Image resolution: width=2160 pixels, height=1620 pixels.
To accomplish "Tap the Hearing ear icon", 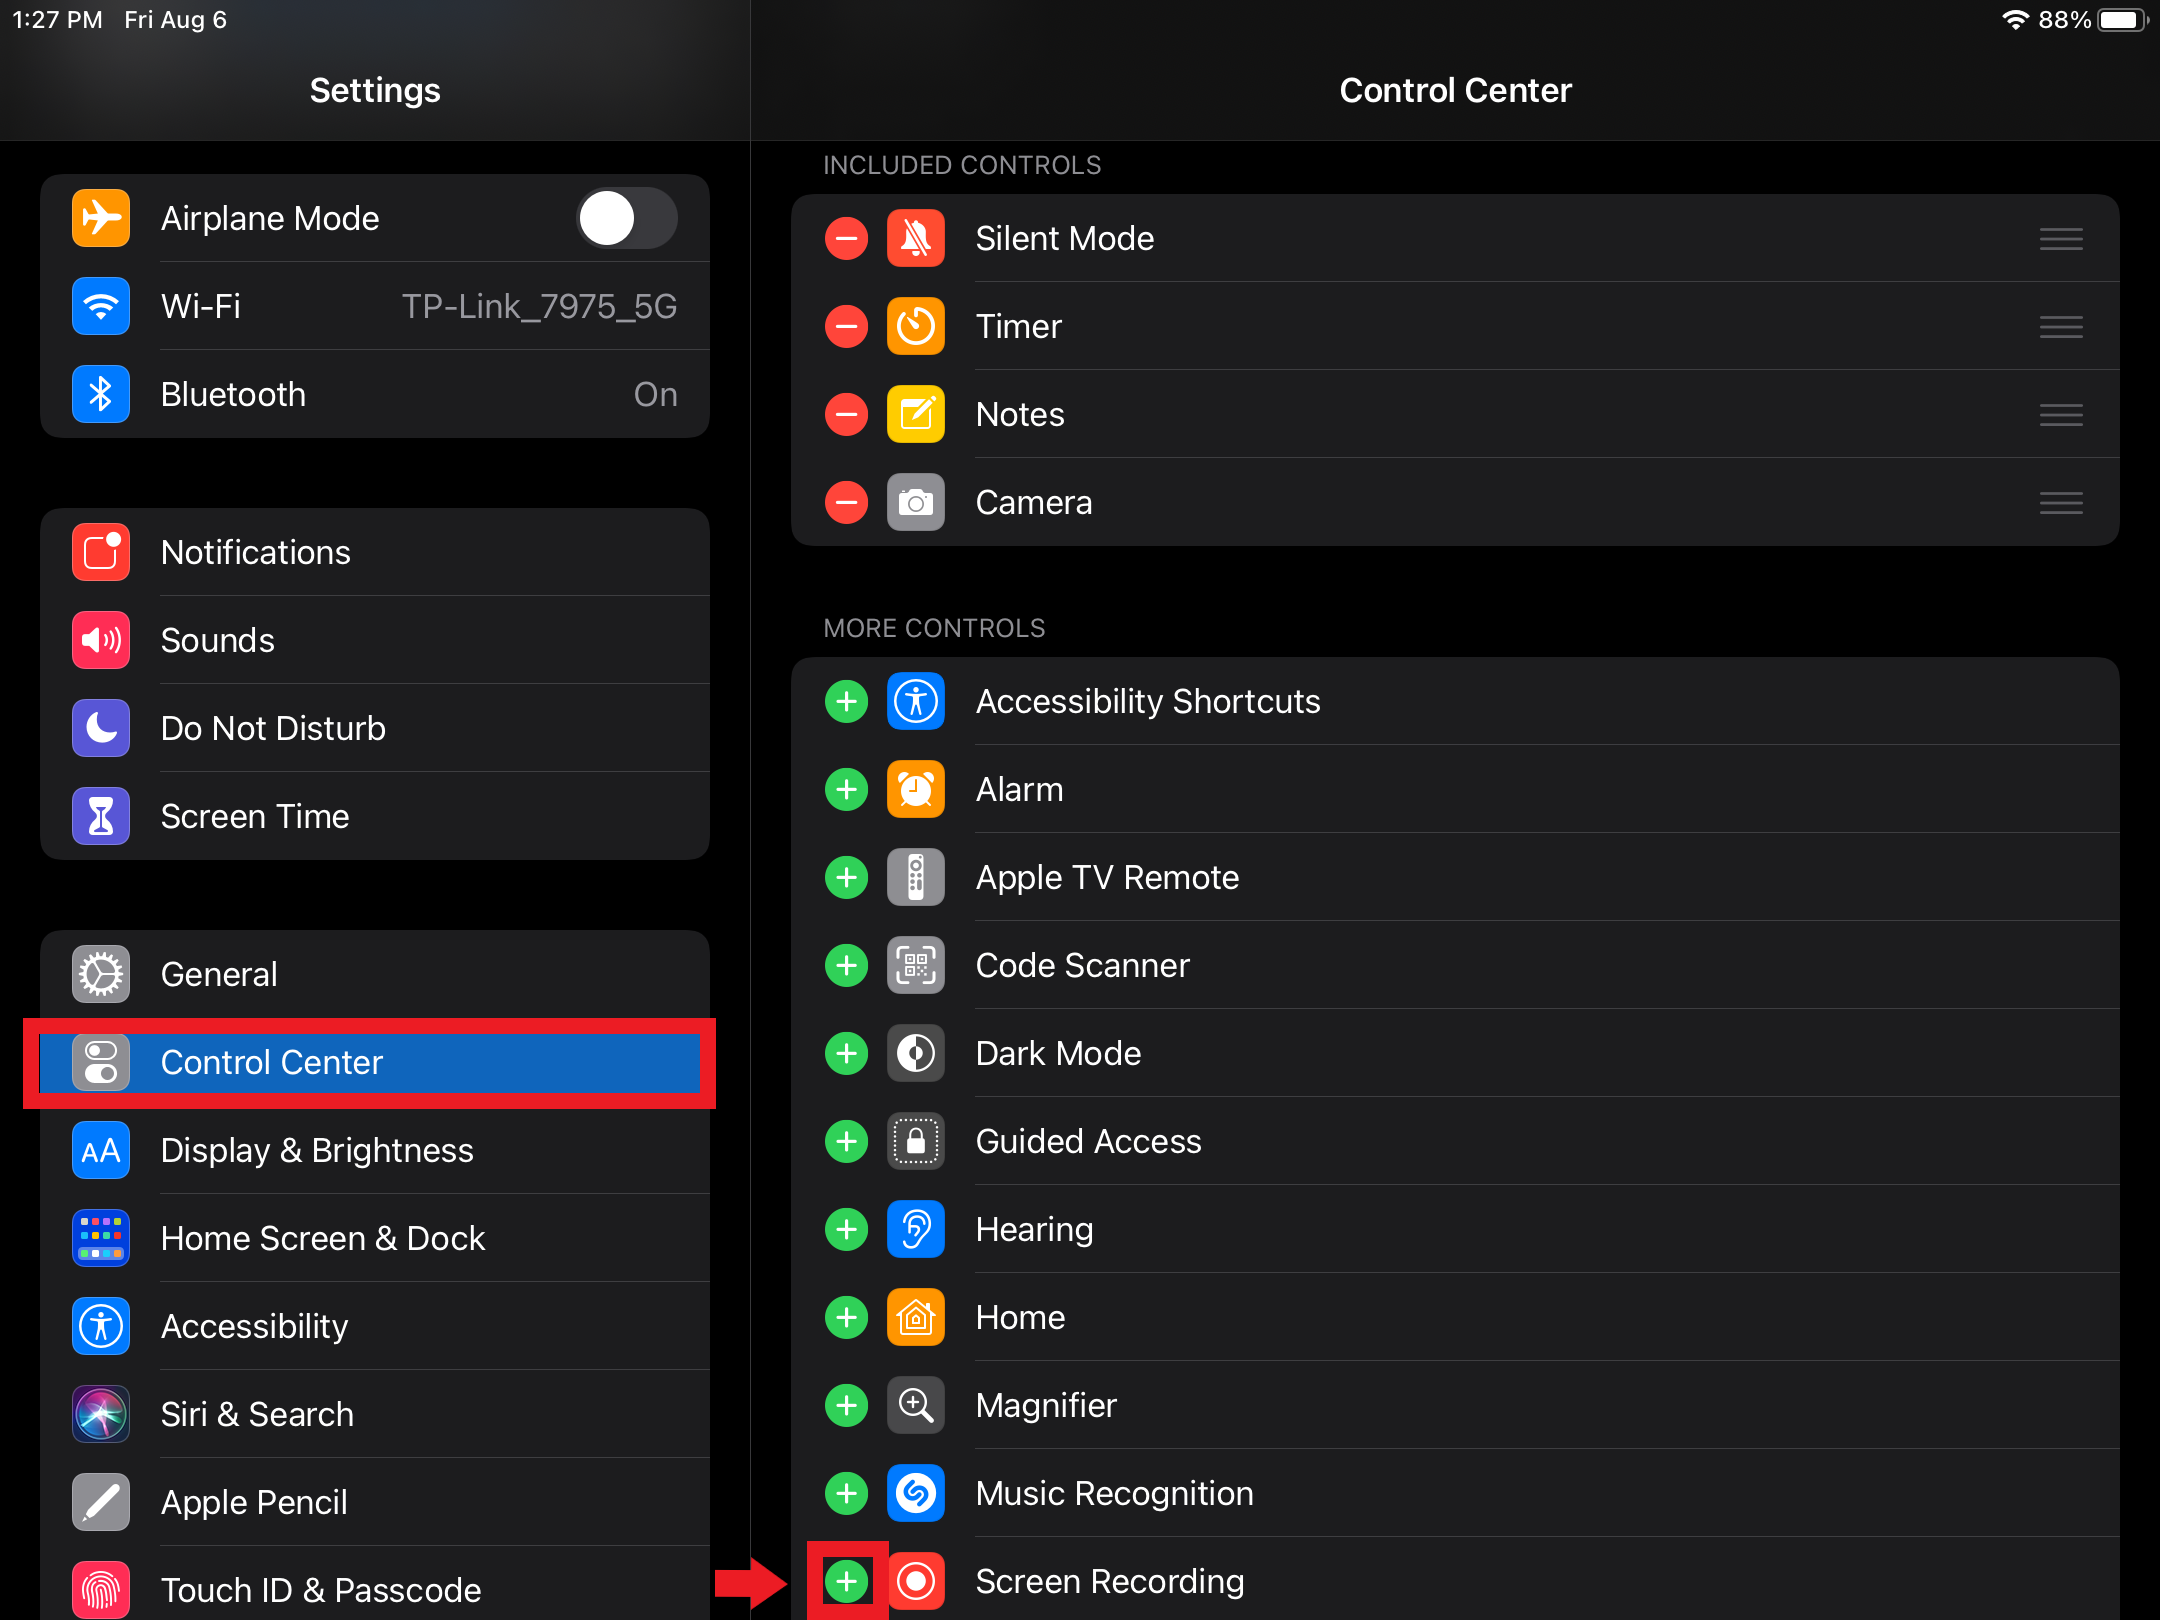I will [915, 1229].
